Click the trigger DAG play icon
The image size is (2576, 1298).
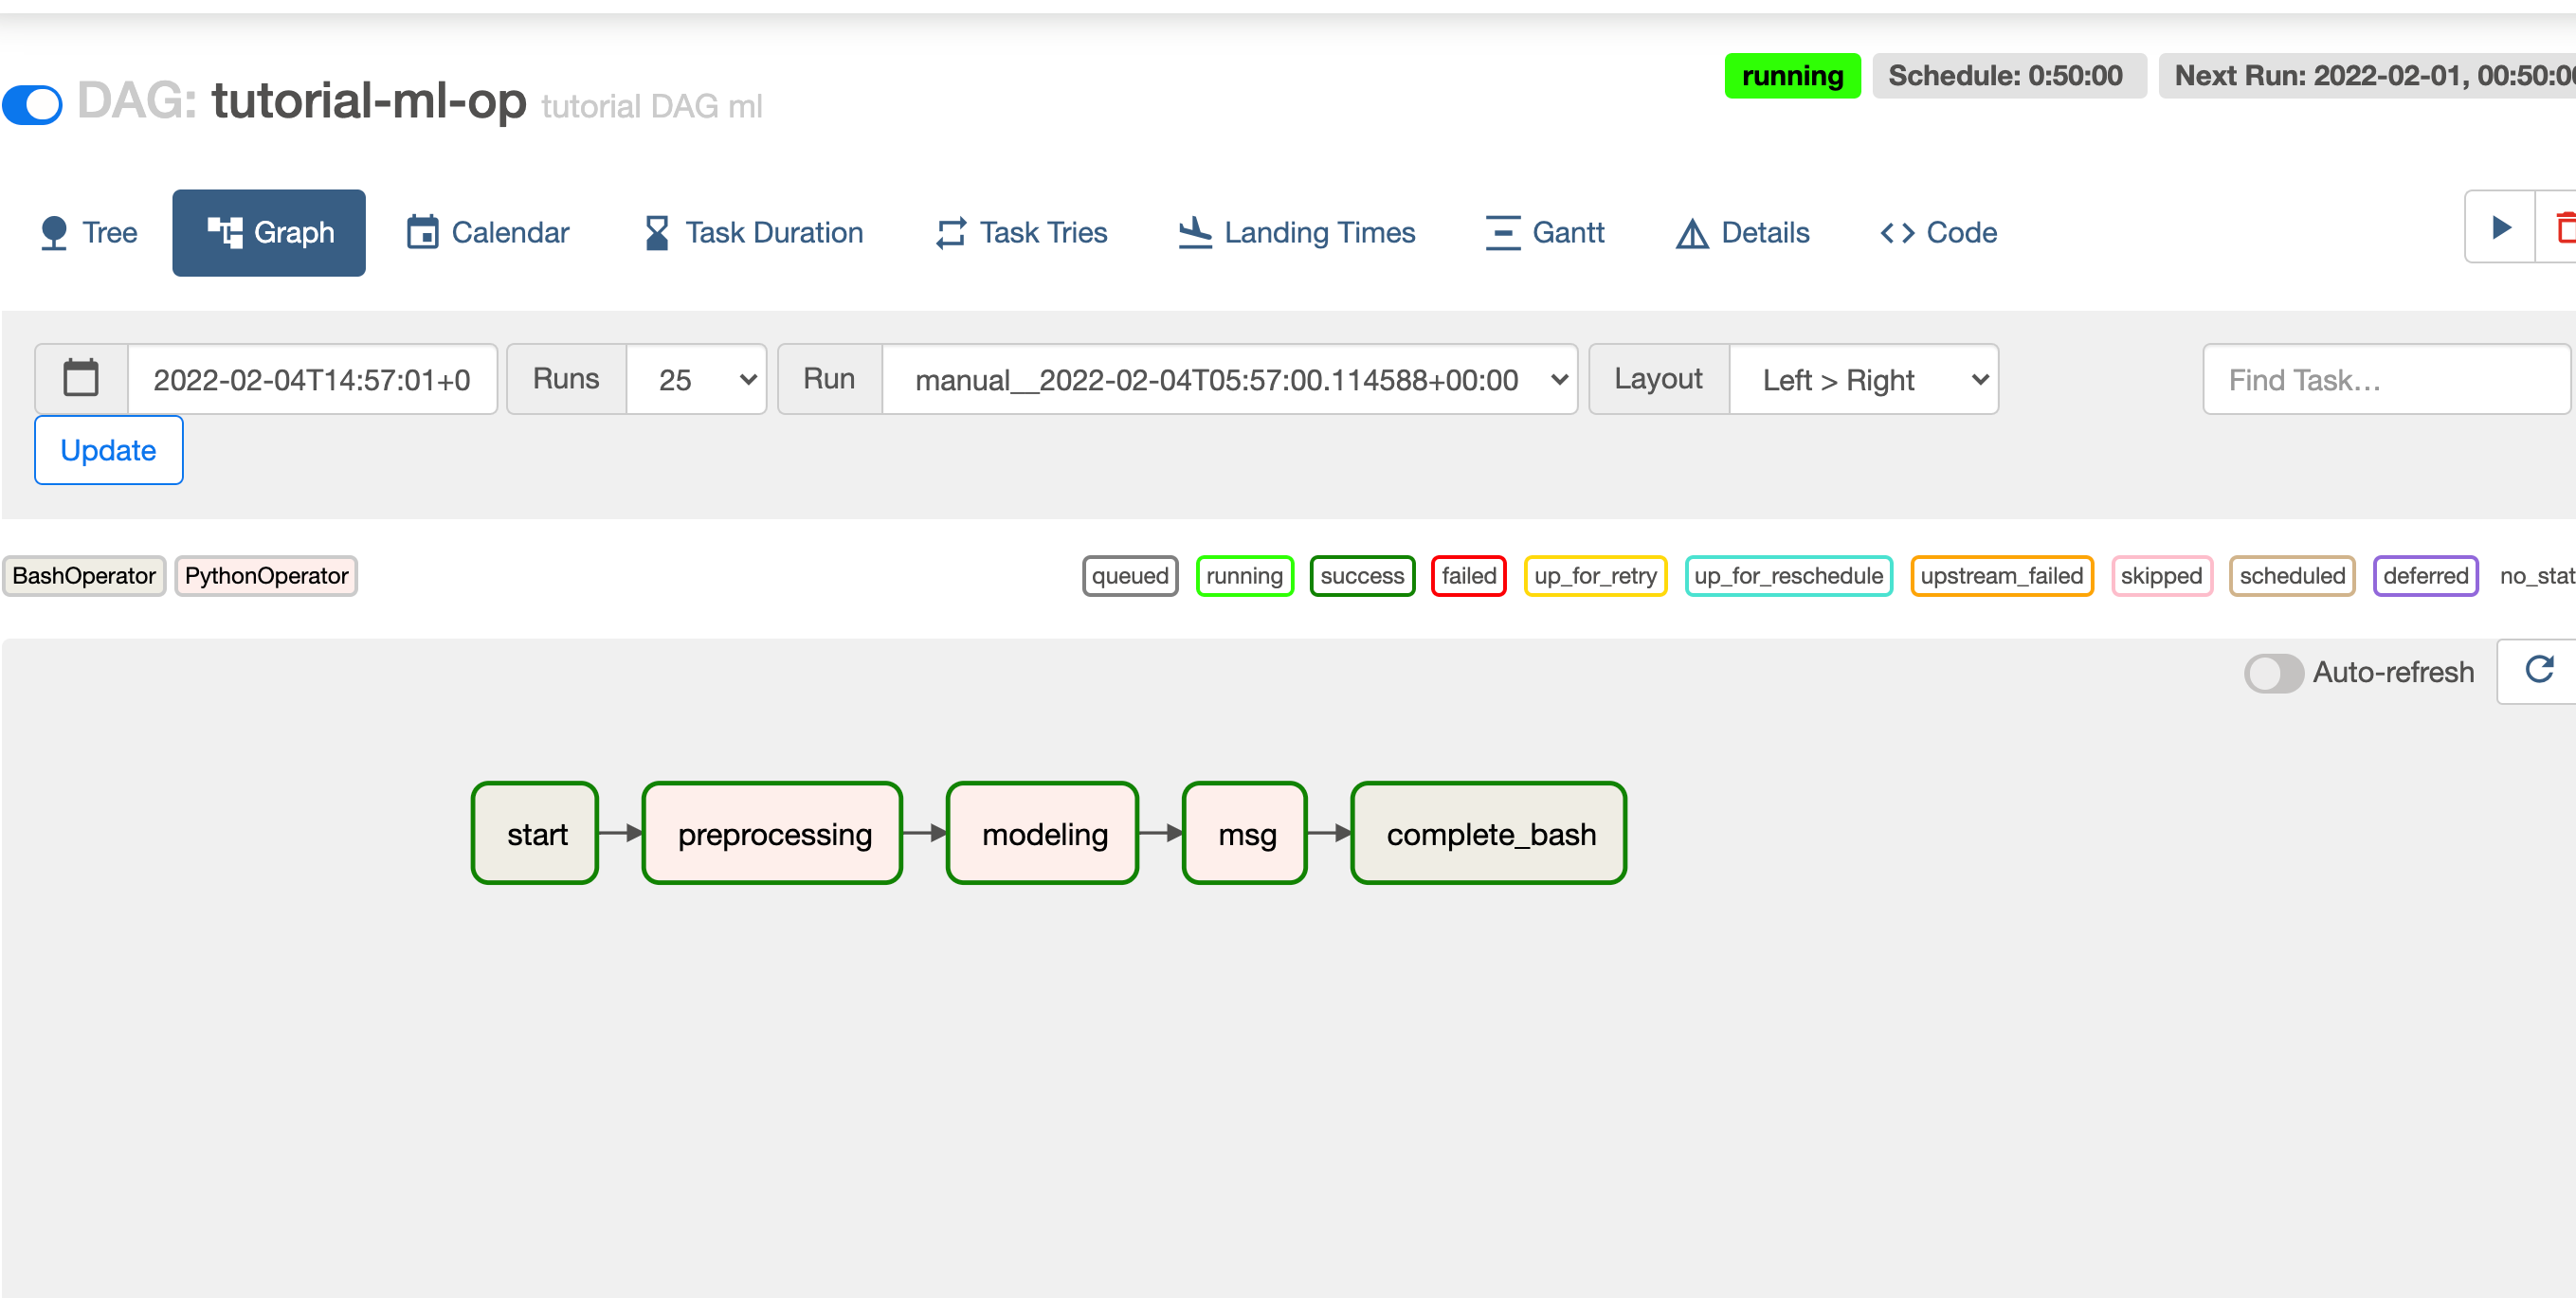pyautogui.click(x=2500, y=228)
